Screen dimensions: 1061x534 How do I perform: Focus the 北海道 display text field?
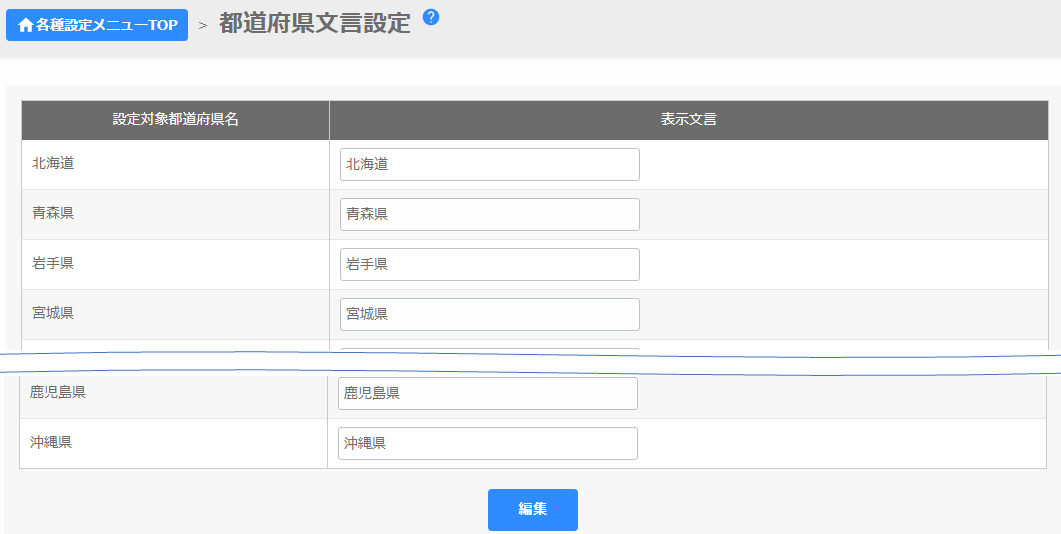[489, 165]
